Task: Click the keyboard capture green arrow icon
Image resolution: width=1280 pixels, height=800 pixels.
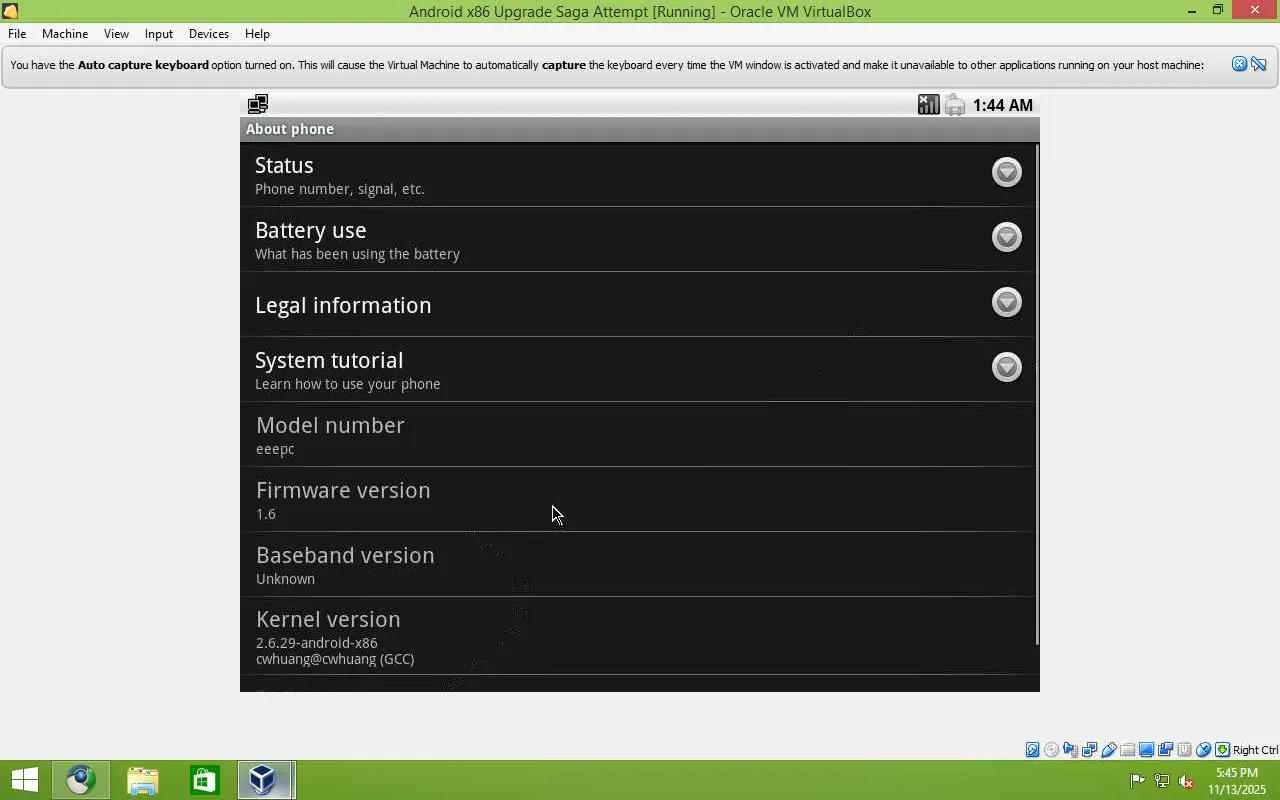Action: tap(1222, 750)
